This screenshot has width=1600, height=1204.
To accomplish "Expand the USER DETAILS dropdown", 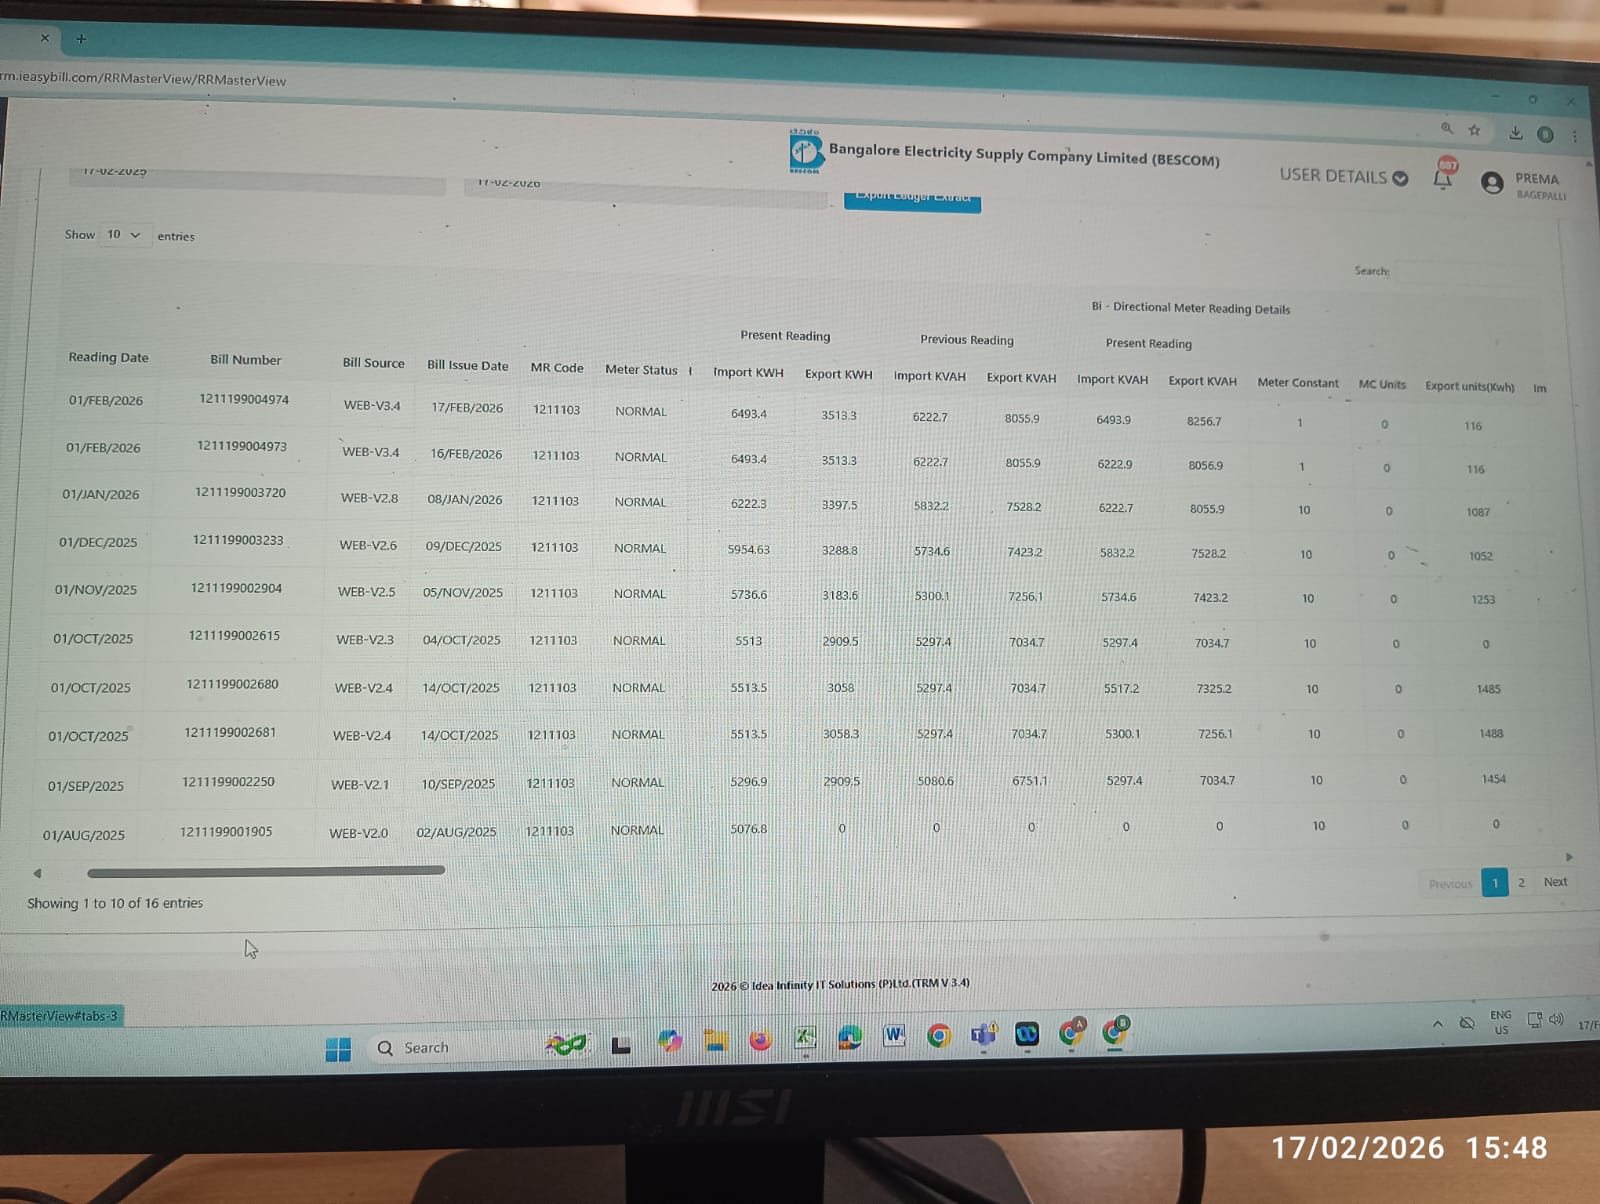I will click(1344, 177).
